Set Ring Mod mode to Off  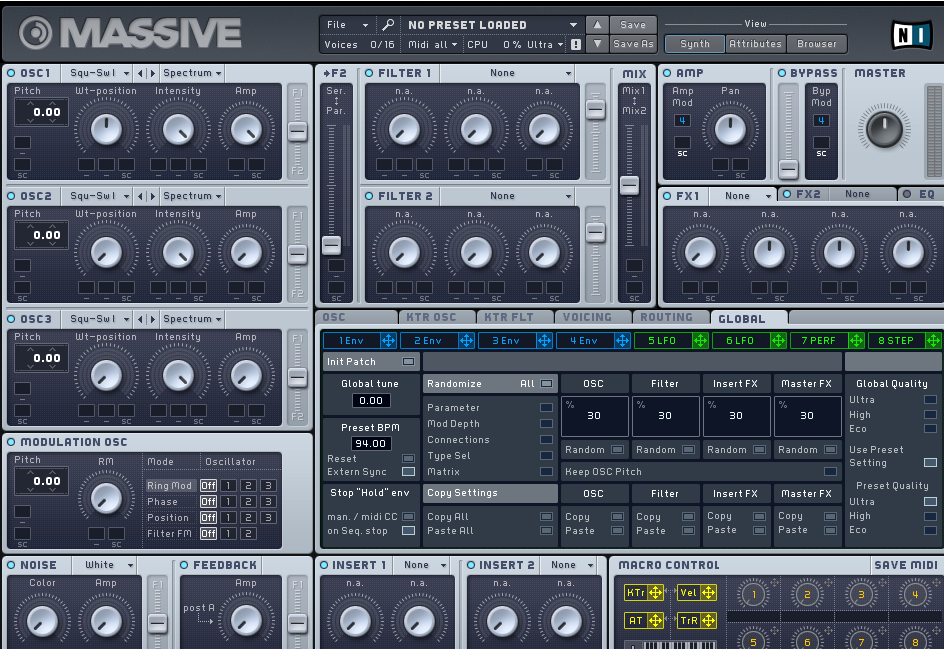pos(208,486)
